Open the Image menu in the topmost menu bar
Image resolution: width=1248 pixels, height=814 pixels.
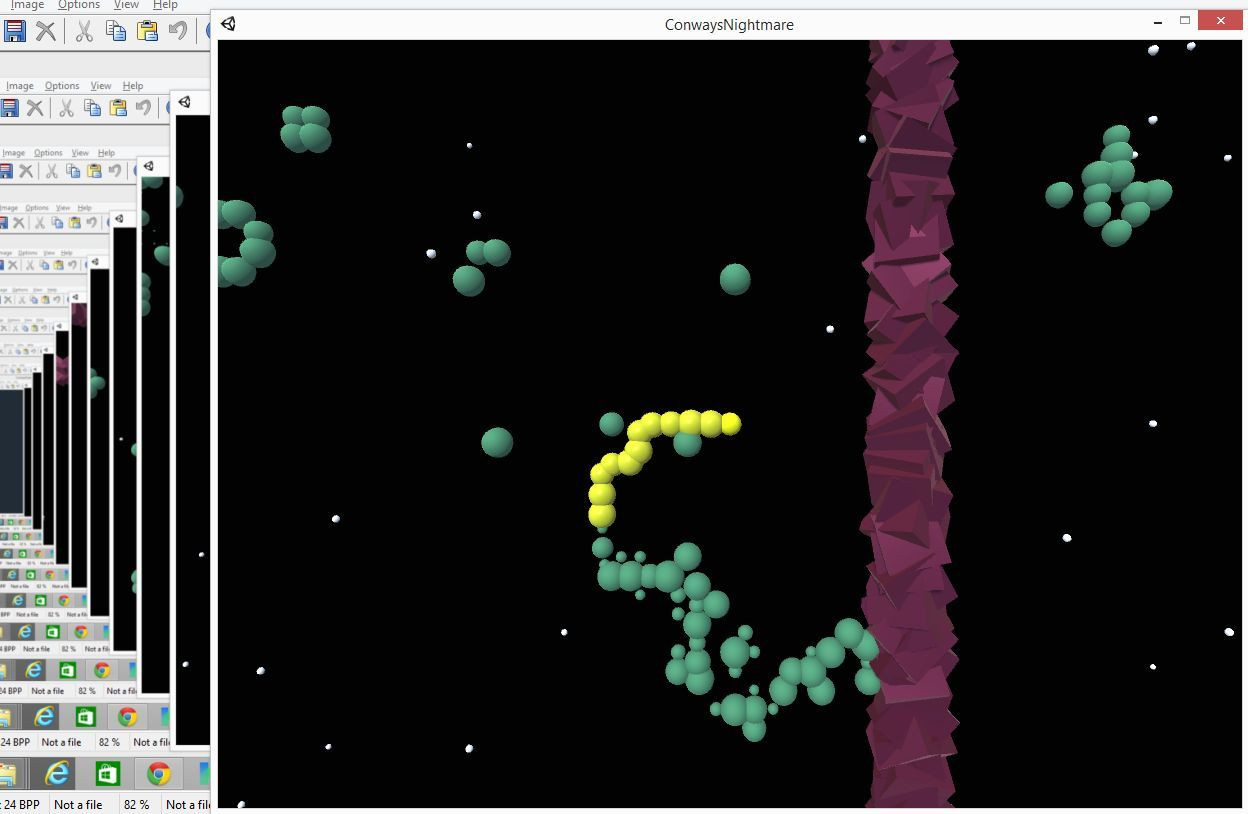tap(27, 5)
